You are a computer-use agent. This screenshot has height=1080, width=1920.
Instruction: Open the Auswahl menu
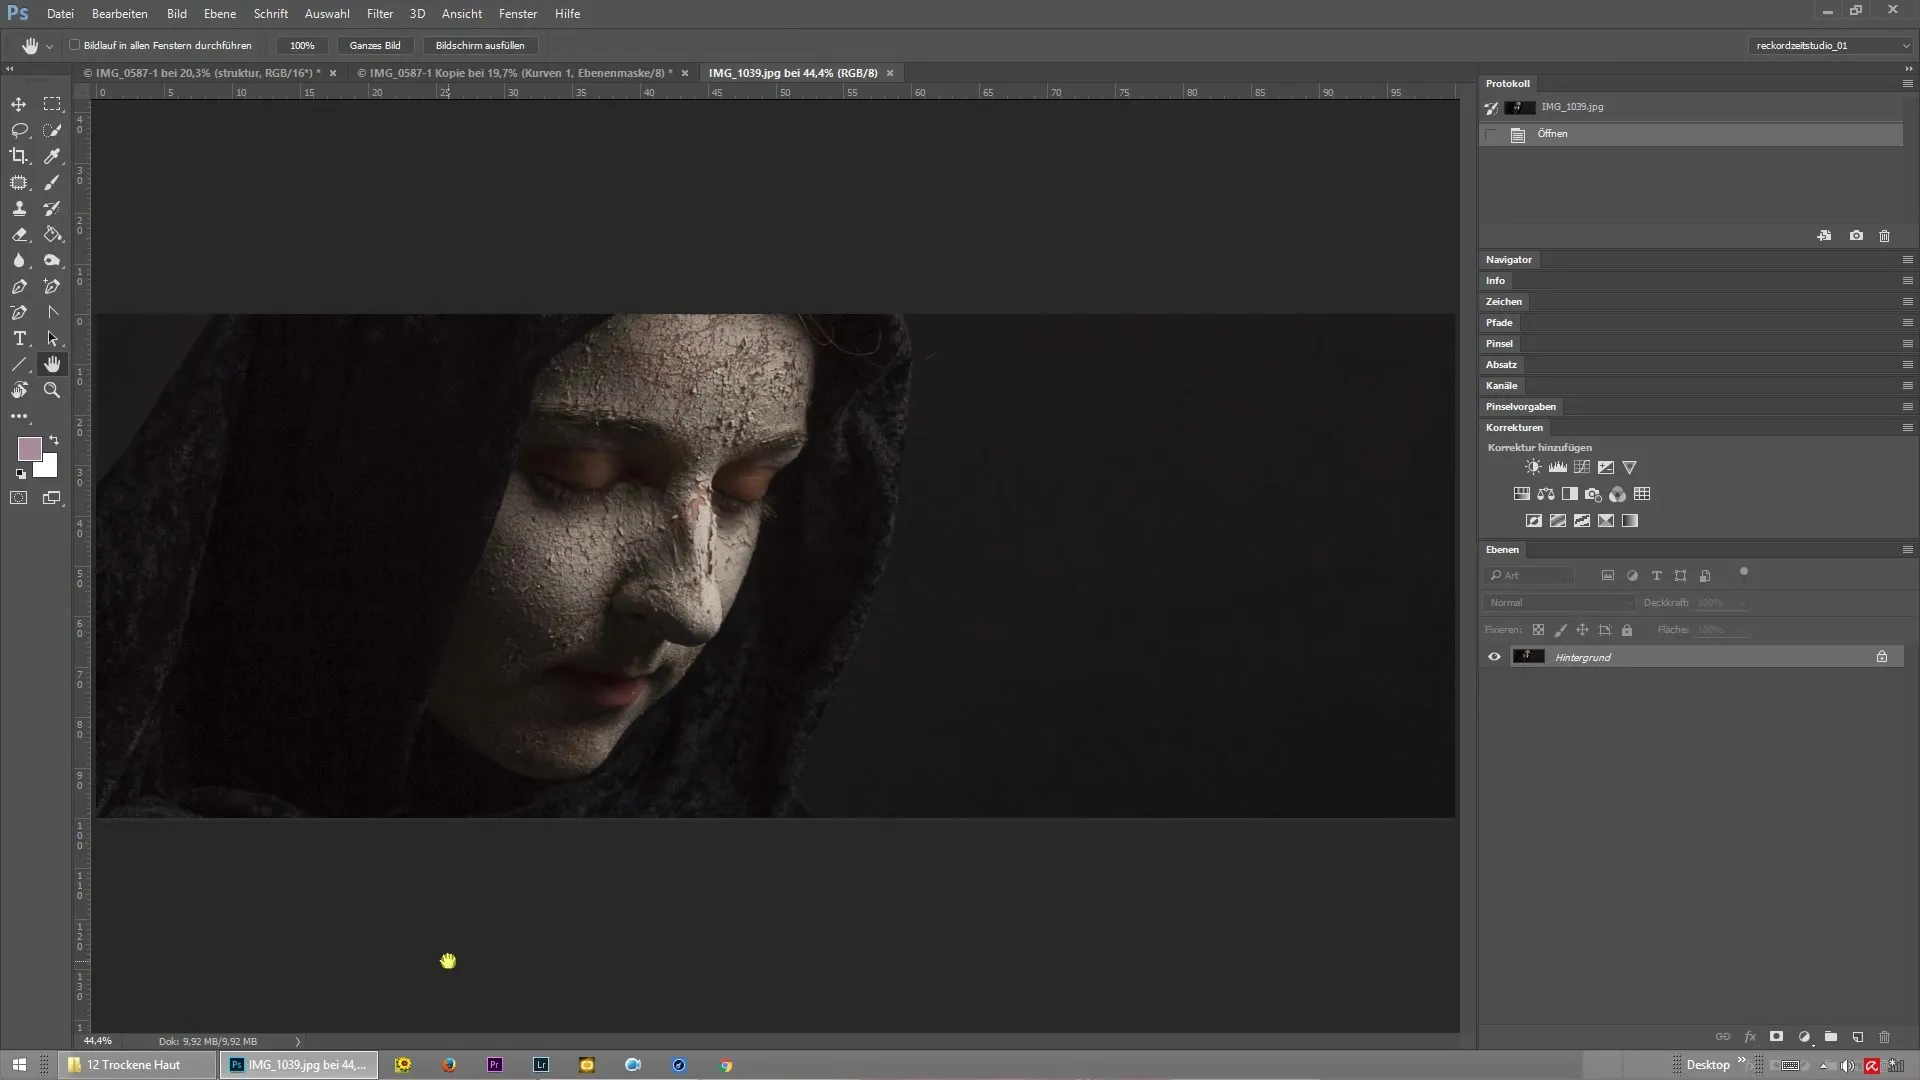tap(327, 14)
